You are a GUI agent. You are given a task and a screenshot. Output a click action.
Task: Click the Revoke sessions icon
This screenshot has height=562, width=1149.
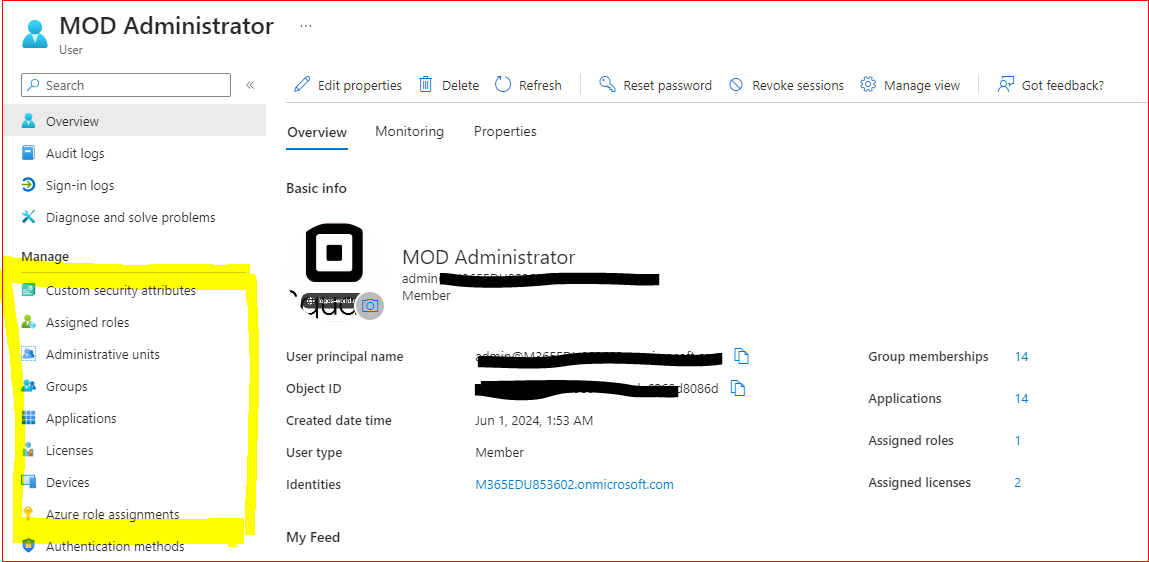[736, 85]
